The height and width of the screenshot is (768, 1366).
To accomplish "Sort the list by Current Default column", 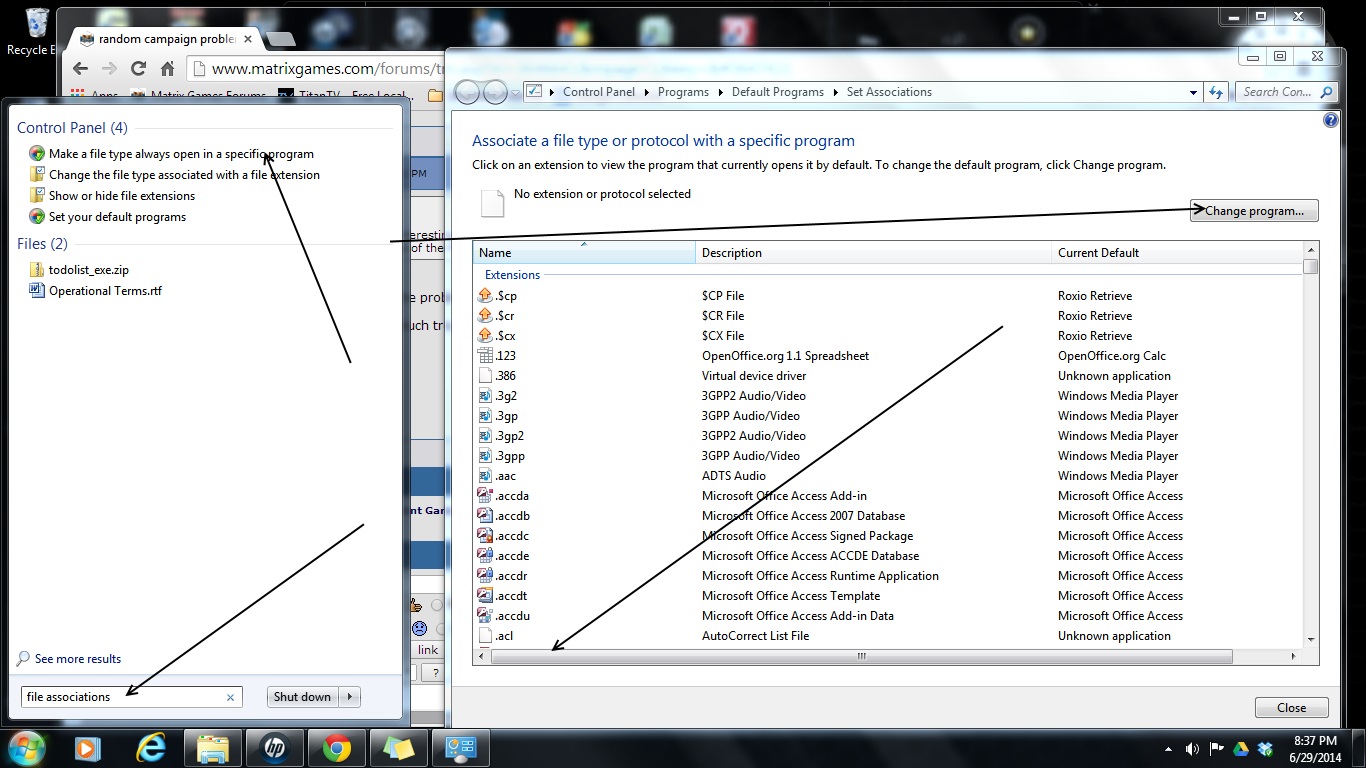I will click(1177, 253).
